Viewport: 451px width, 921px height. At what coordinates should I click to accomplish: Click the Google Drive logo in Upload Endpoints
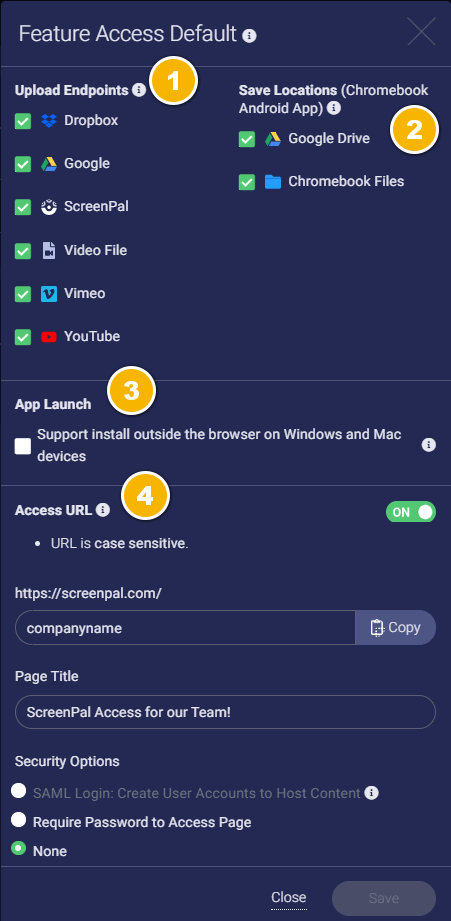[x=49, y=164]
